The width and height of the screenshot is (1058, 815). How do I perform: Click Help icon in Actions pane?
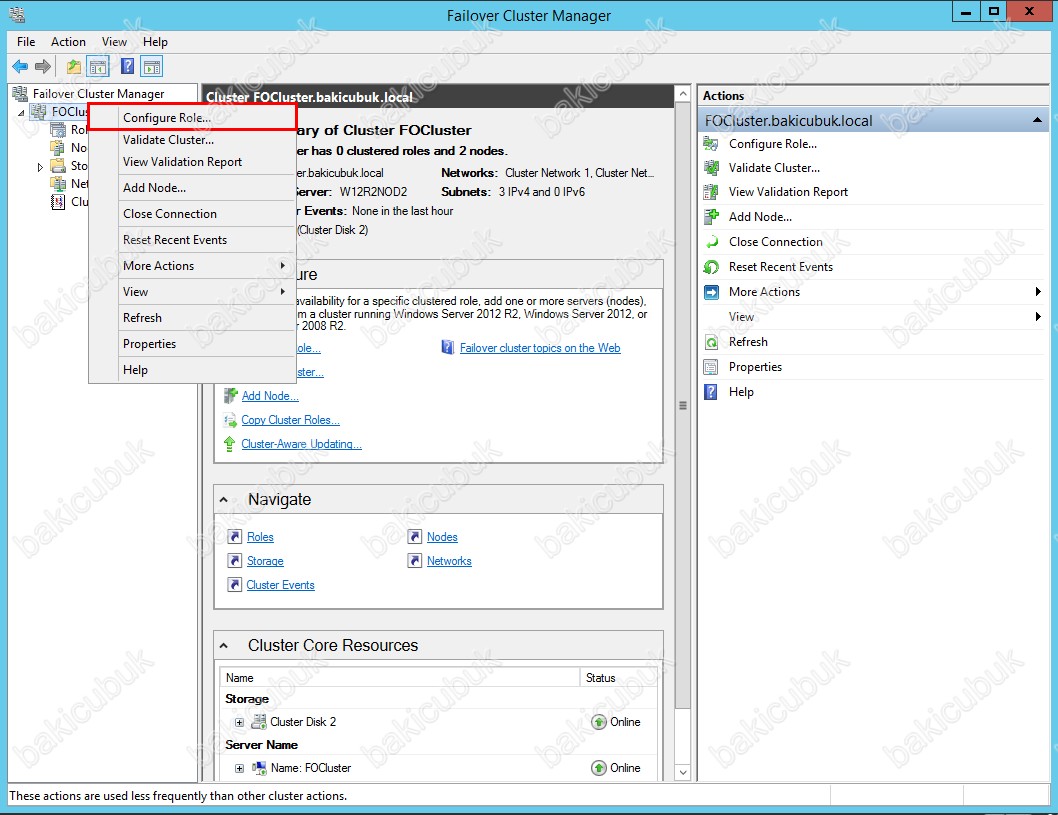(711, 392)
